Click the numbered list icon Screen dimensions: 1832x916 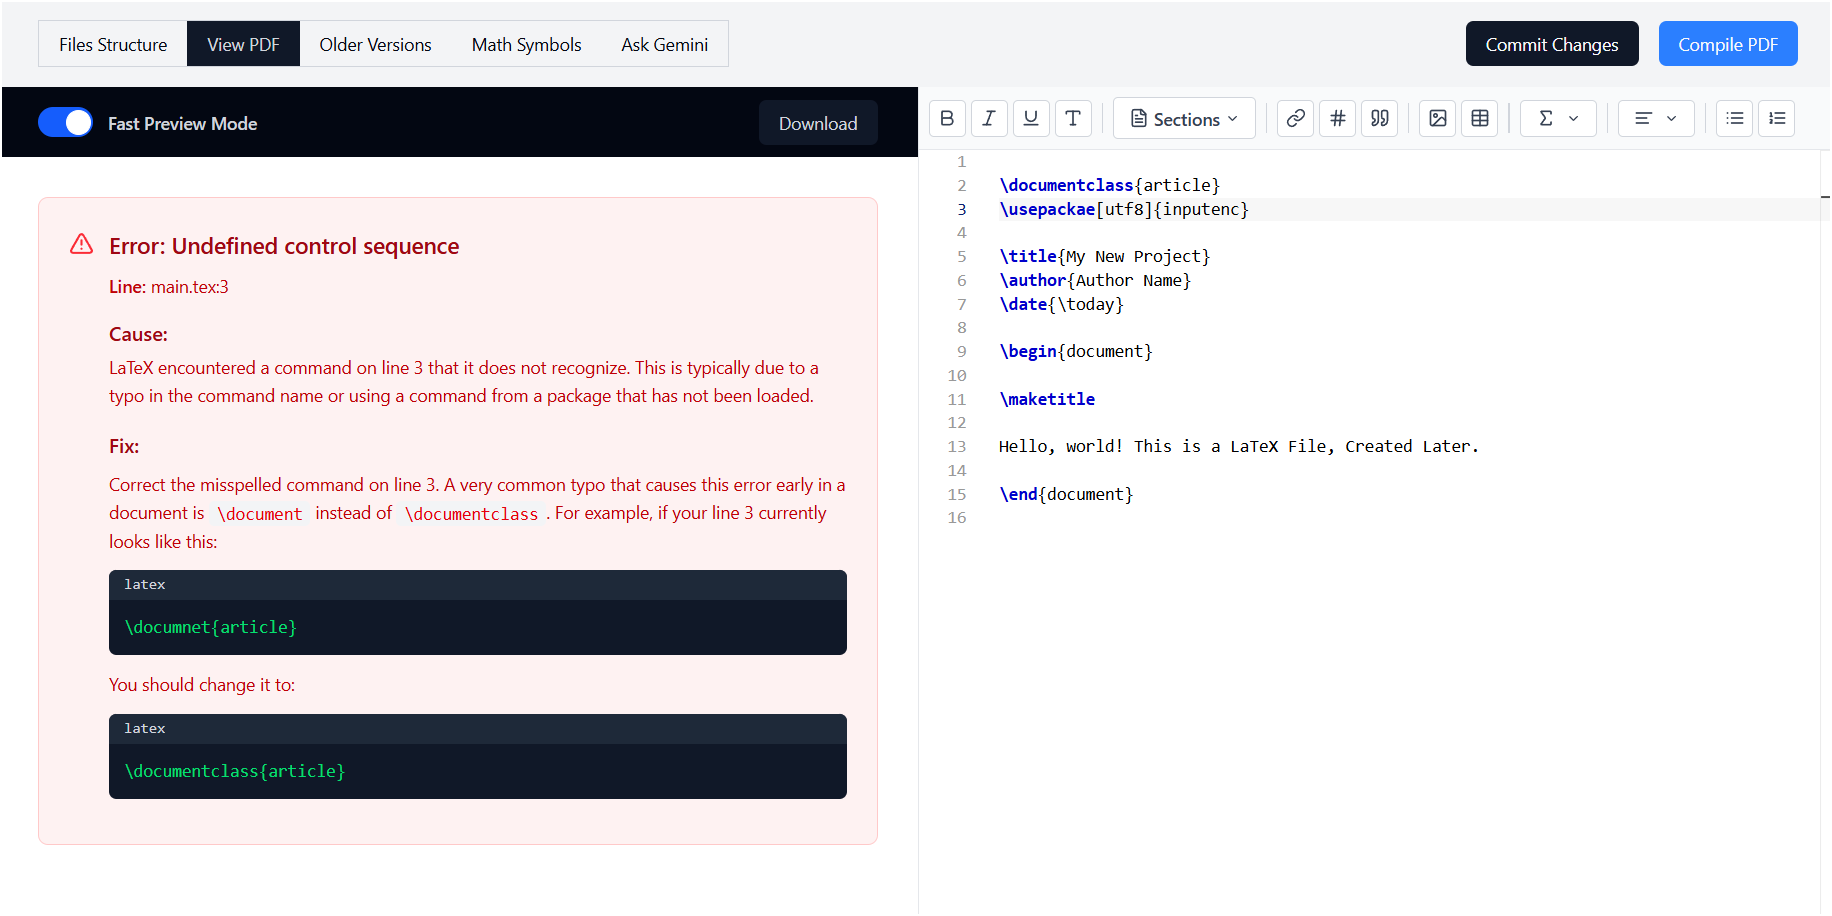coord(1777,118)
